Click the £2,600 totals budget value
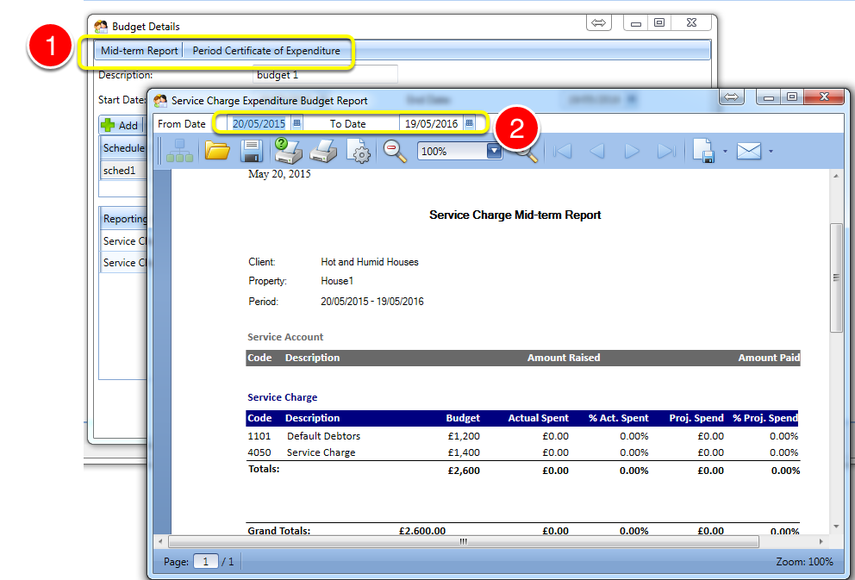 [x=463, y=470]
